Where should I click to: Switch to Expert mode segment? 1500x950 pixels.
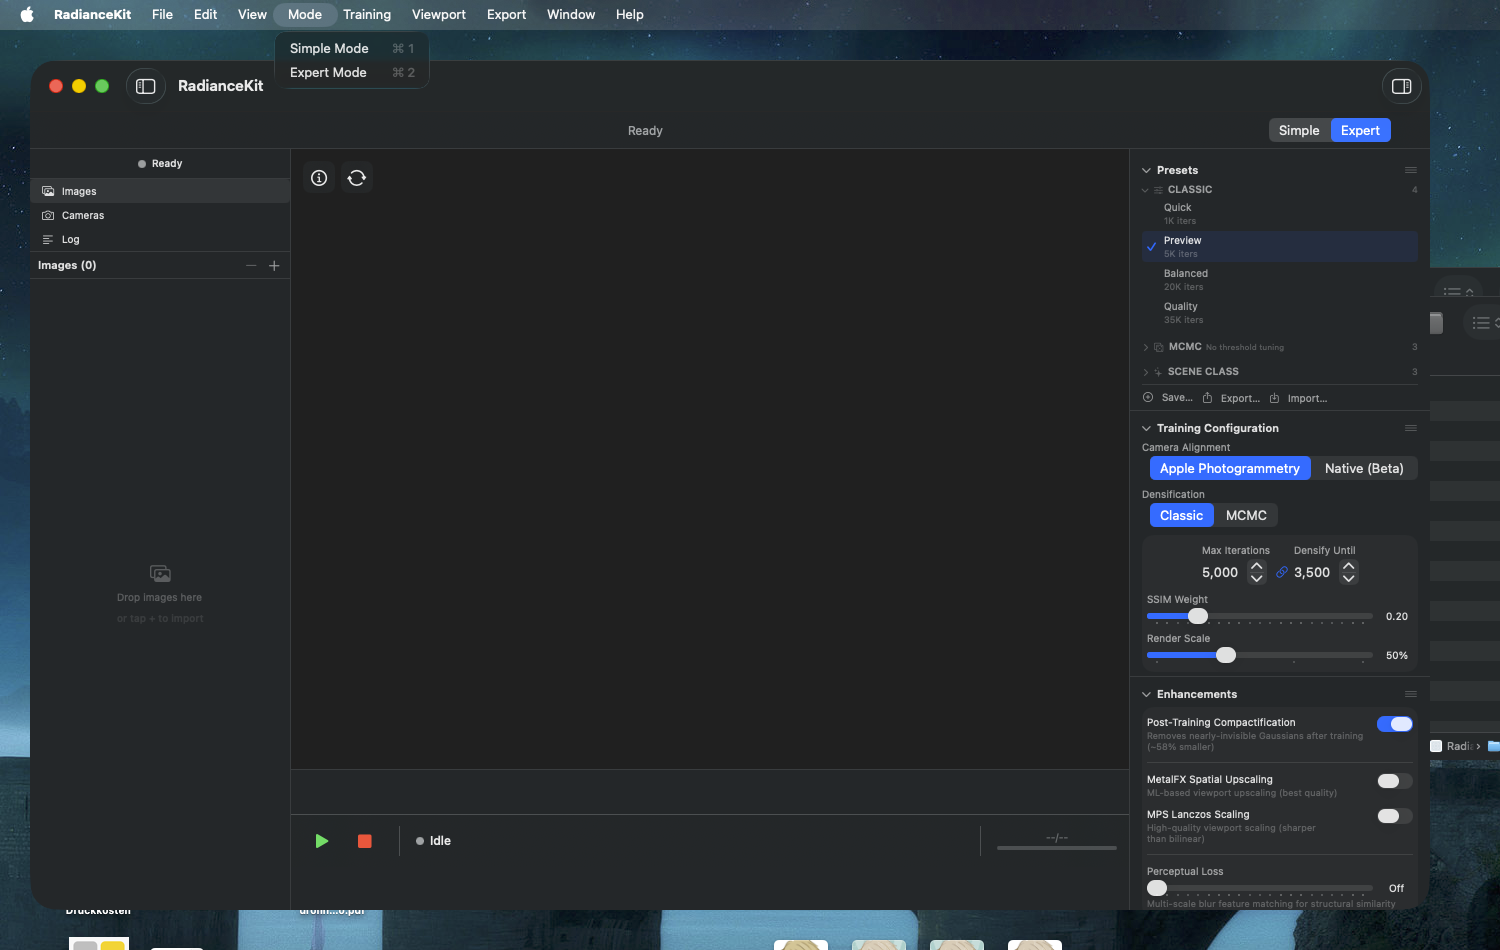[x=1360, y=131]
